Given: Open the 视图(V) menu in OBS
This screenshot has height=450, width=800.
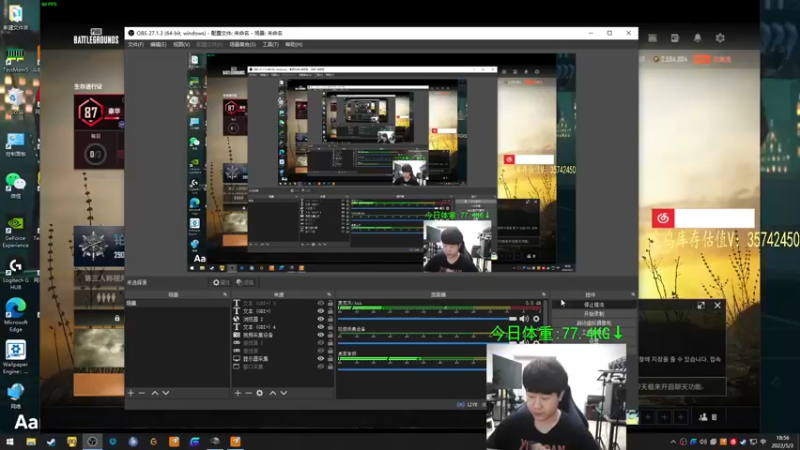Looking at the screenshot, I should pyautogui.click(x=181, y=45).
